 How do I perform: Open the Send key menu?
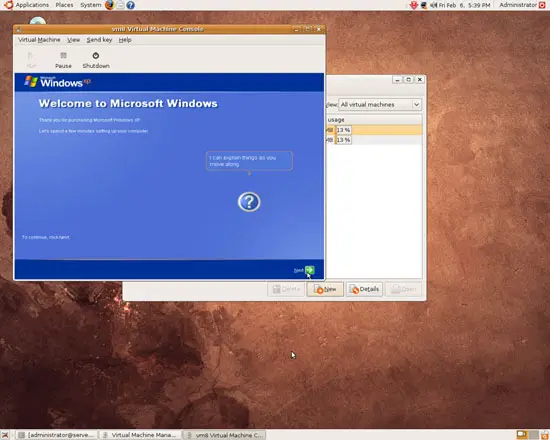pos(99,40)
